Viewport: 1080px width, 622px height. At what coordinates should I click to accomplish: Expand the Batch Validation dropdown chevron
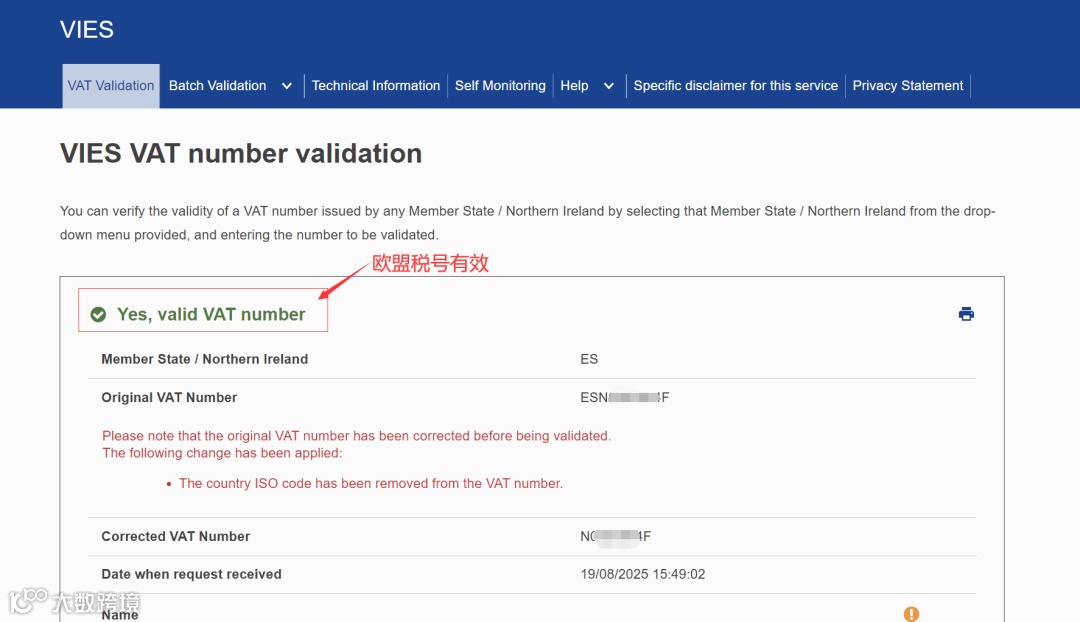287,86
